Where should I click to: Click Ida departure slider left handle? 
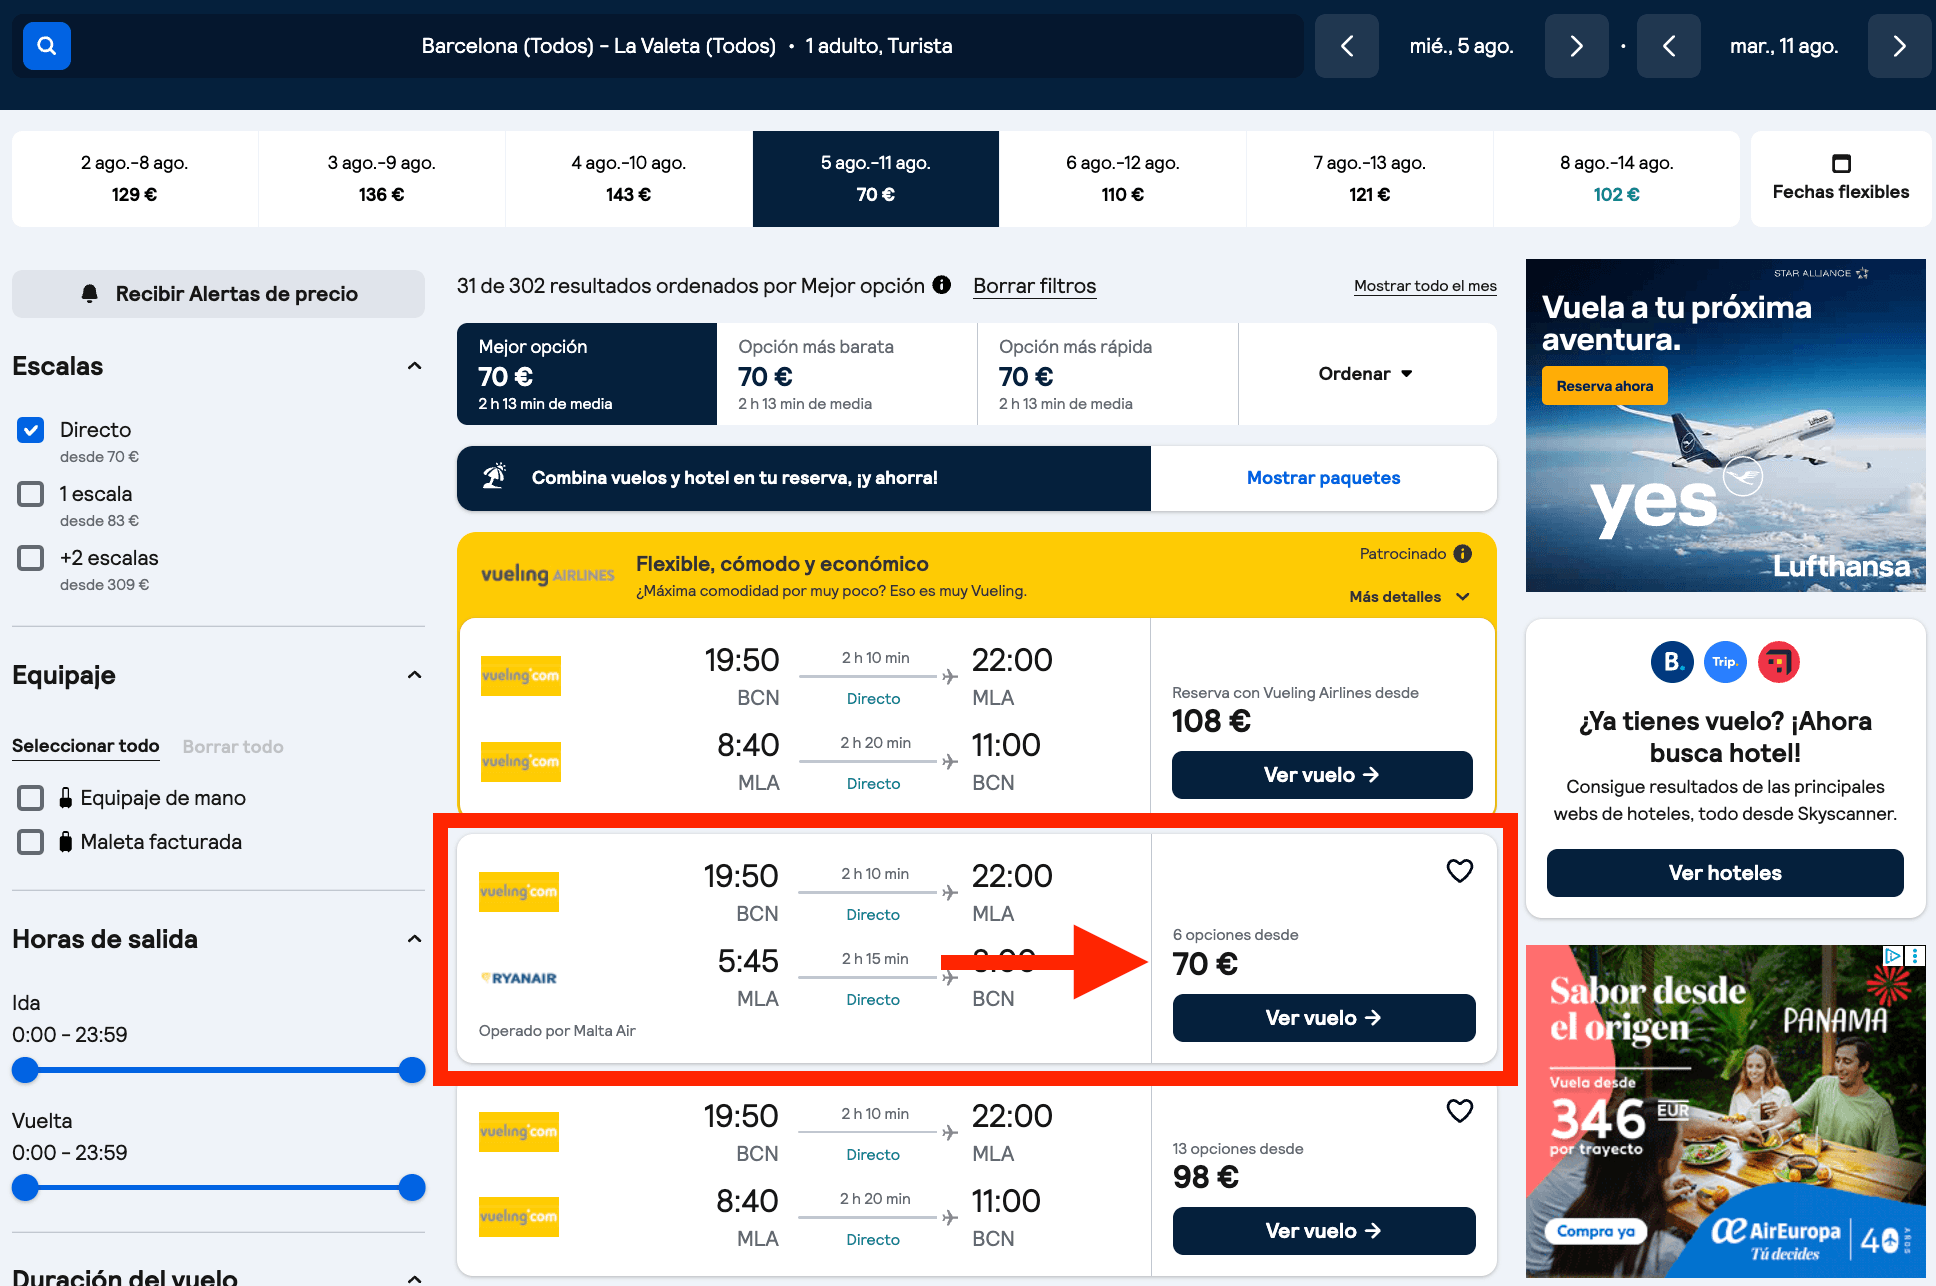[x=25, y=1070]
